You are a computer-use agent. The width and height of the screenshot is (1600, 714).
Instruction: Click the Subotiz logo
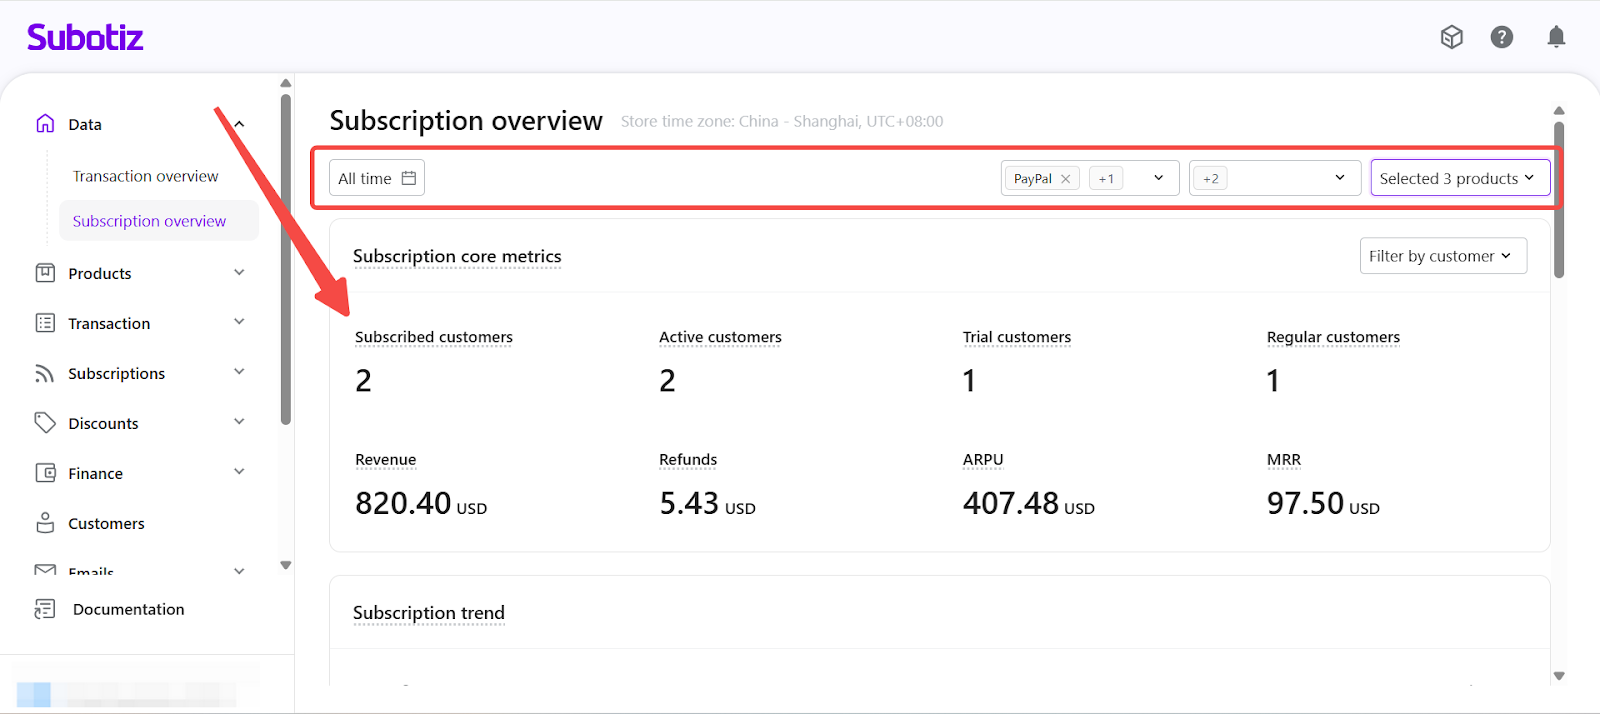85,38
